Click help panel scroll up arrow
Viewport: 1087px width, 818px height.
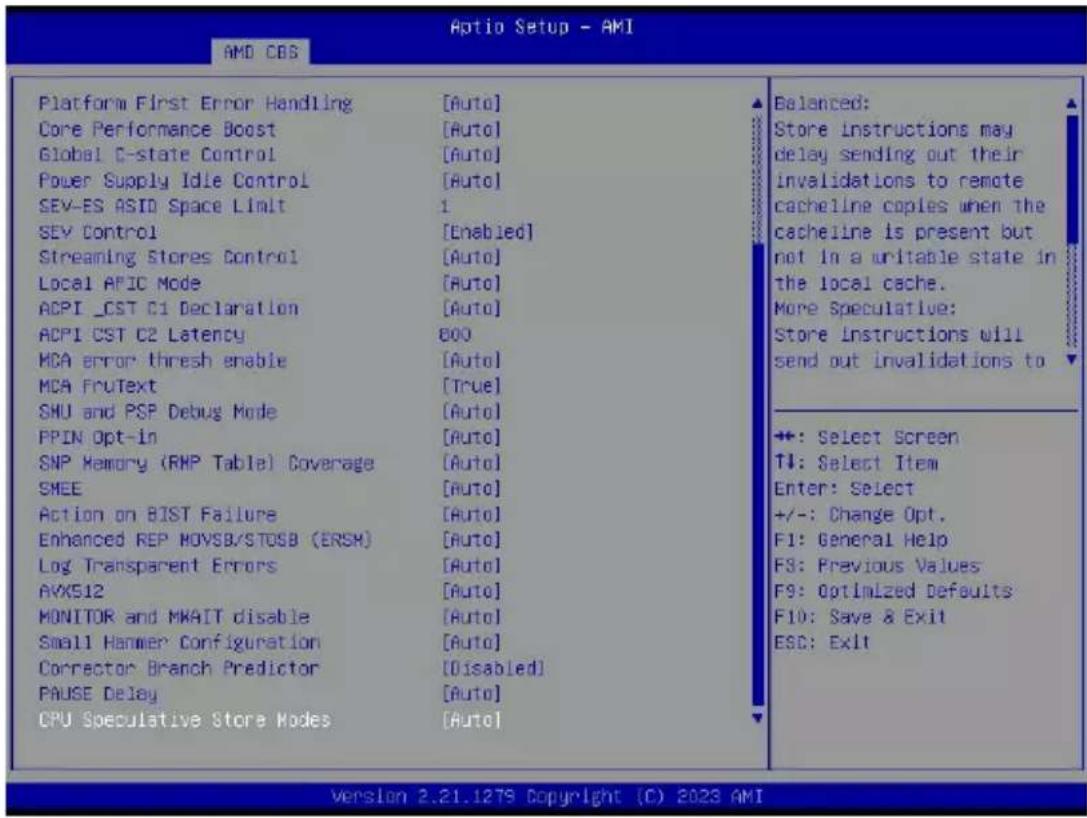coord(1072,104)
